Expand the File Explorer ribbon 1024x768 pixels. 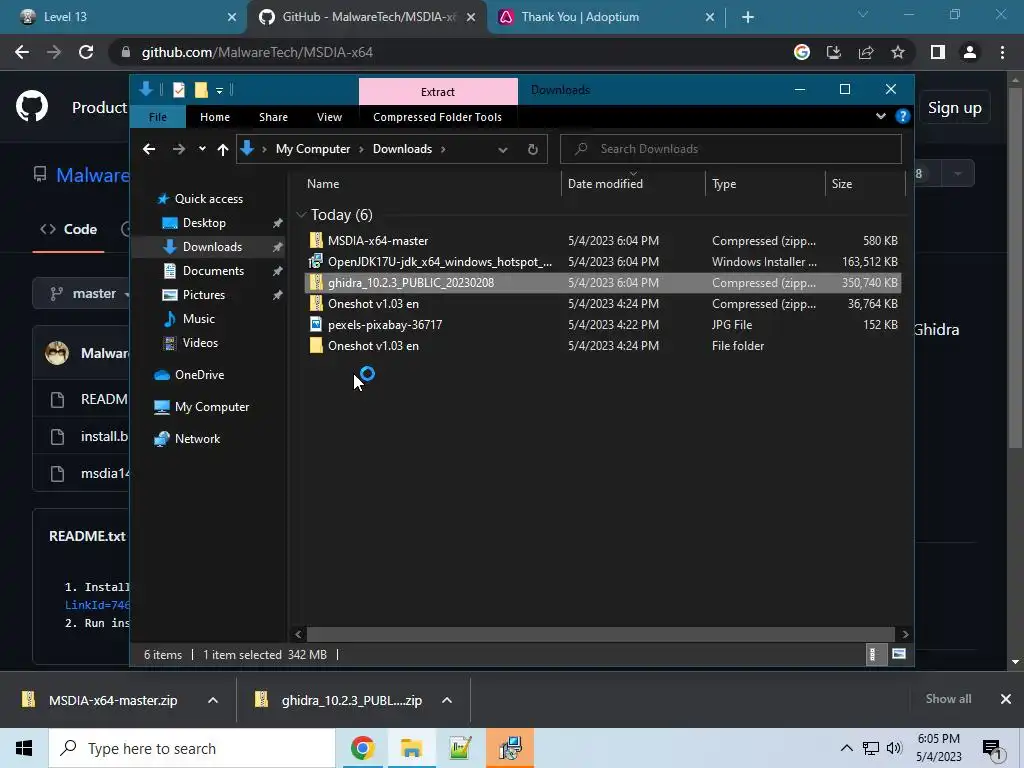(880, 116)
